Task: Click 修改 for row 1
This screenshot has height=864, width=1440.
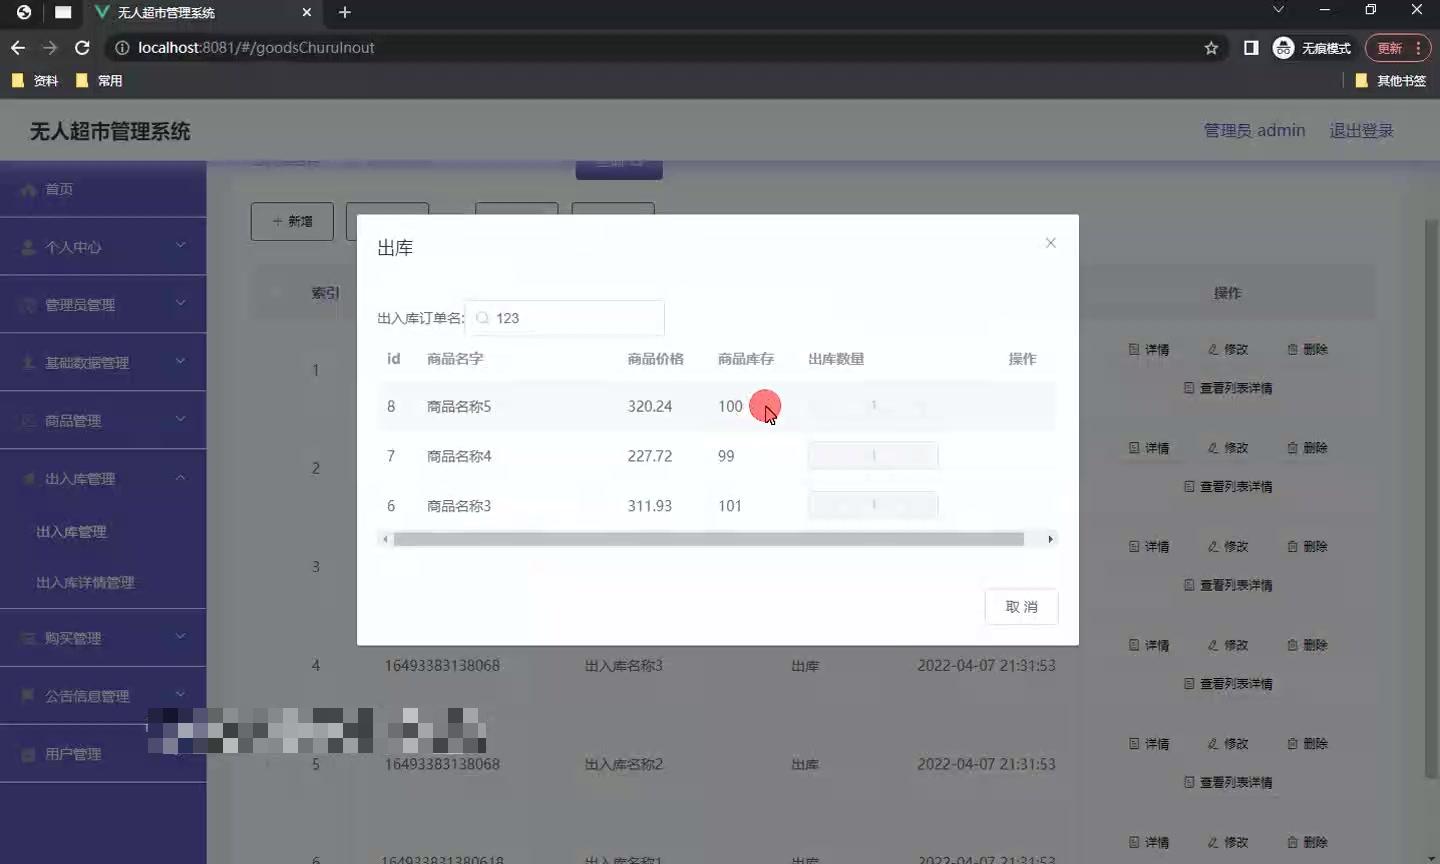Action: coord(1228,350)
